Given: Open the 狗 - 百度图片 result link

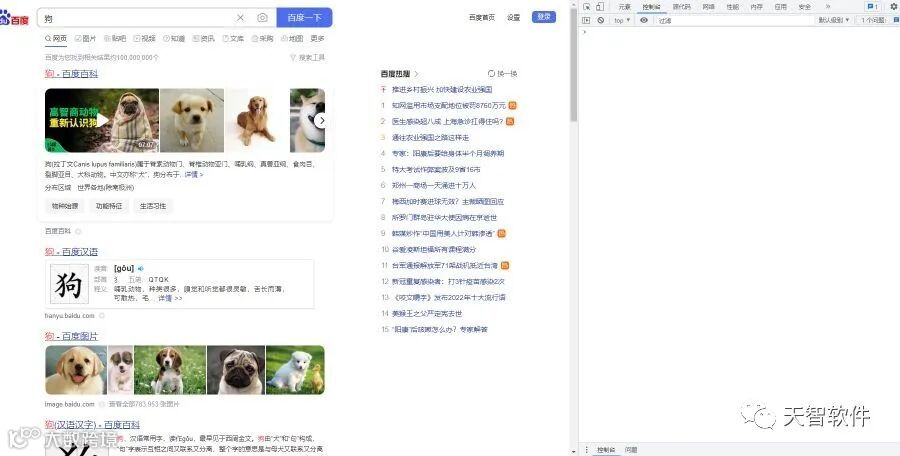Looking at the screenshot, I should point(72,336).
